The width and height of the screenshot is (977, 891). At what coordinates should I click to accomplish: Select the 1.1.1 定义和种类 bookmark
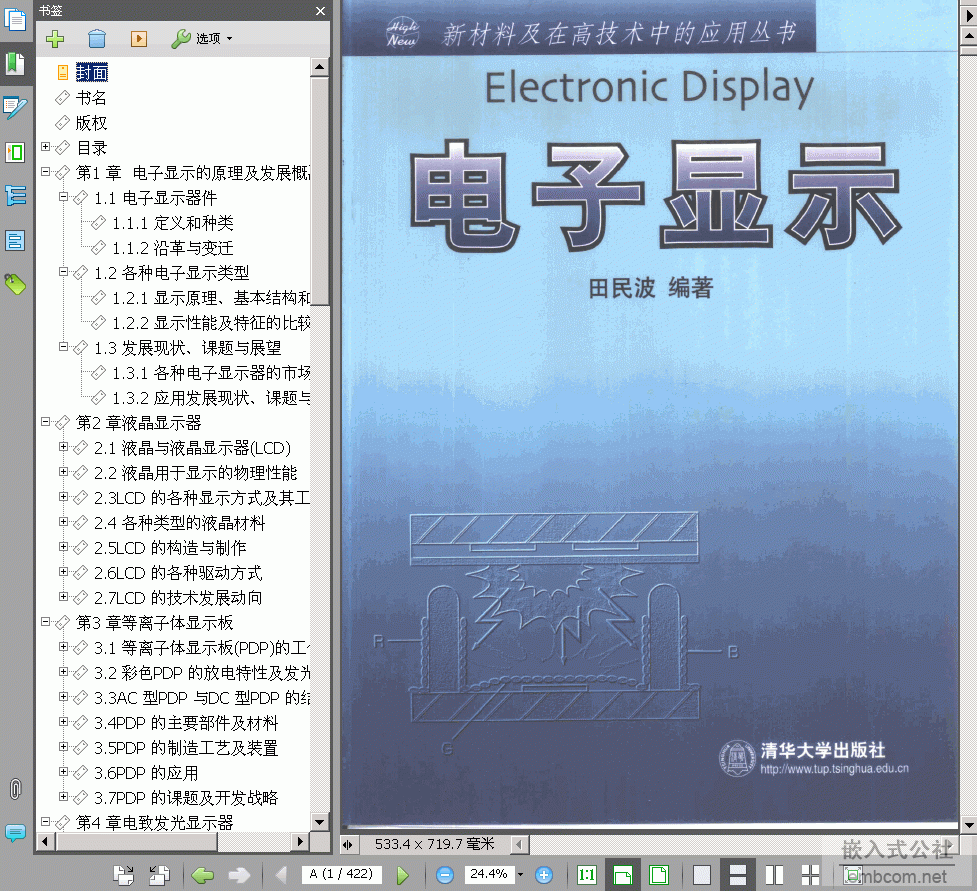tap(172, 223)
